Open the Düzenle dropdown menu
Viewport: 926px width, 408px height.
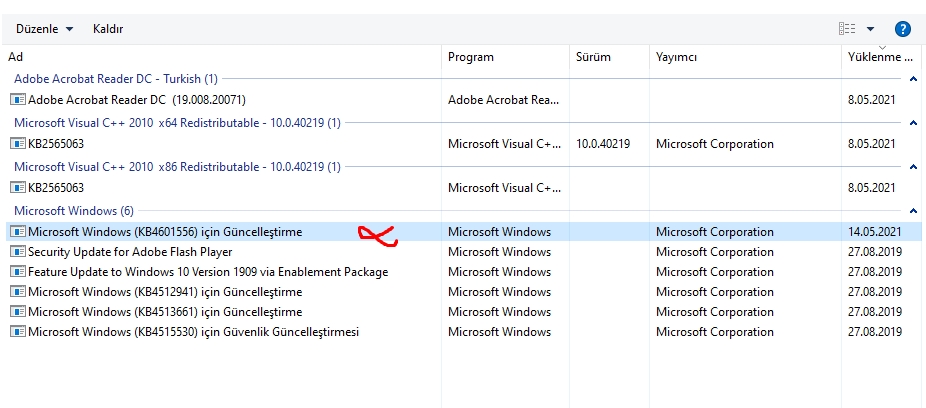45,29
